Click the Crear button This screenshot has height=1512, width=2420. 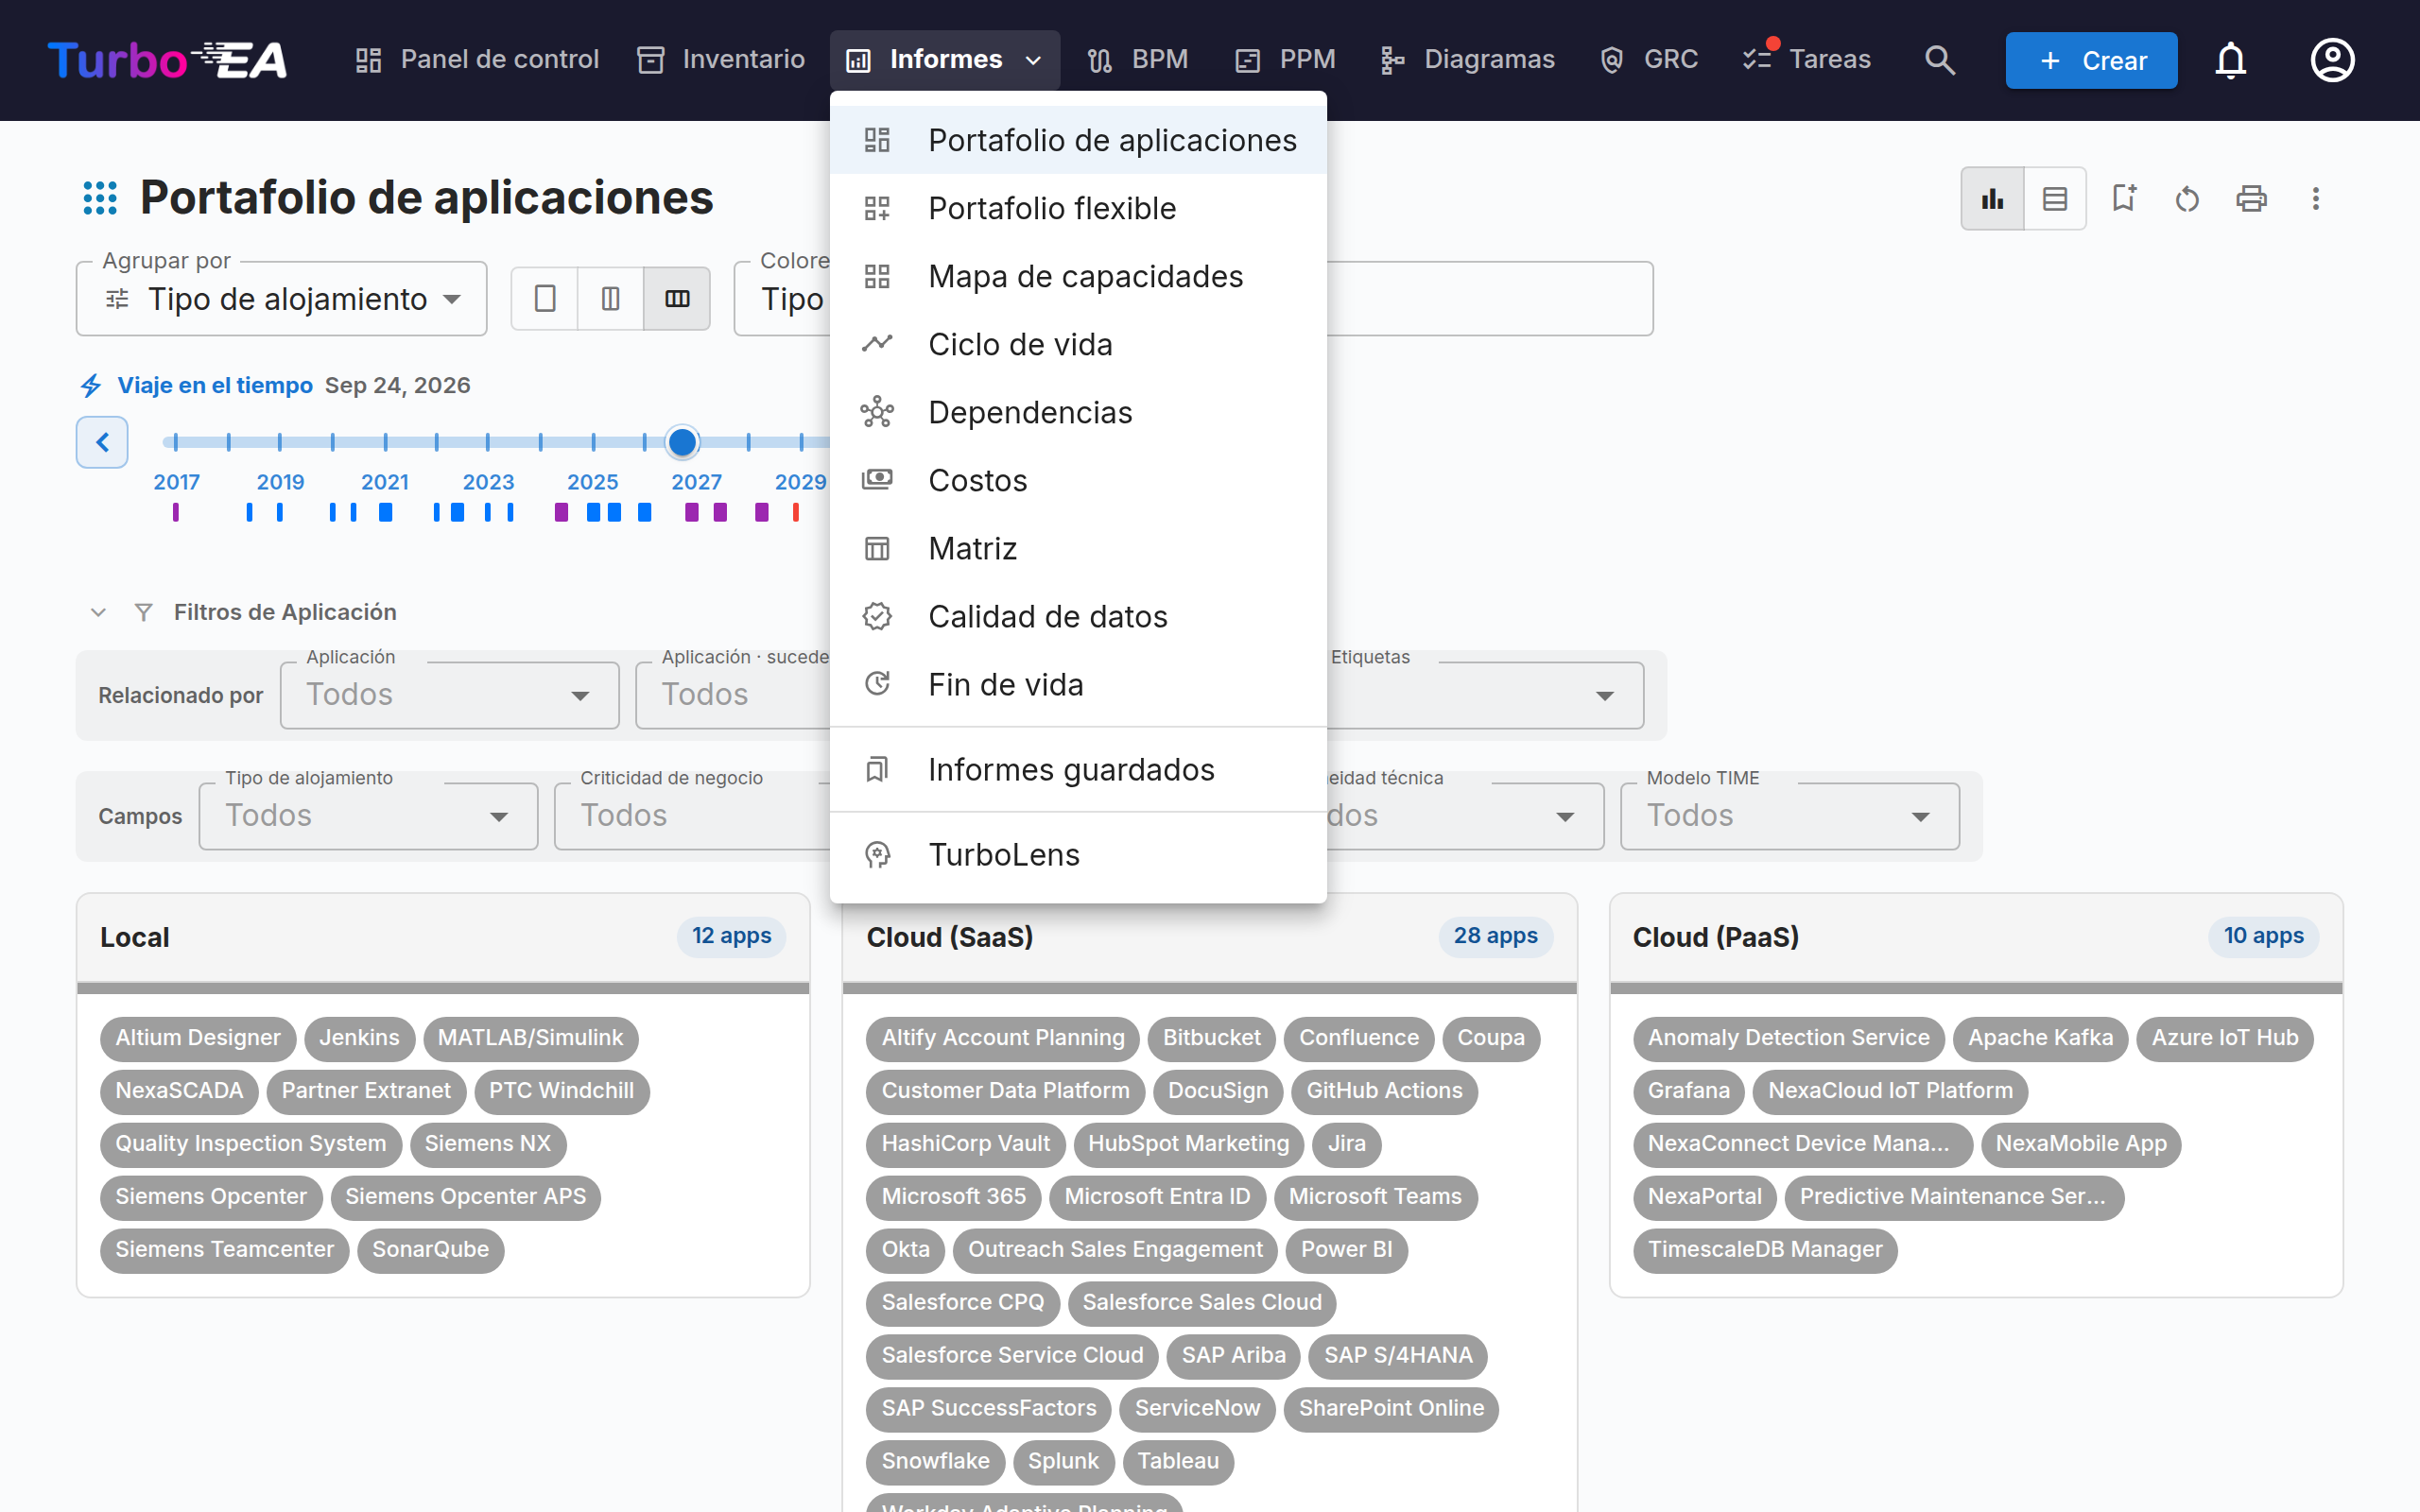click(2091, 60)
